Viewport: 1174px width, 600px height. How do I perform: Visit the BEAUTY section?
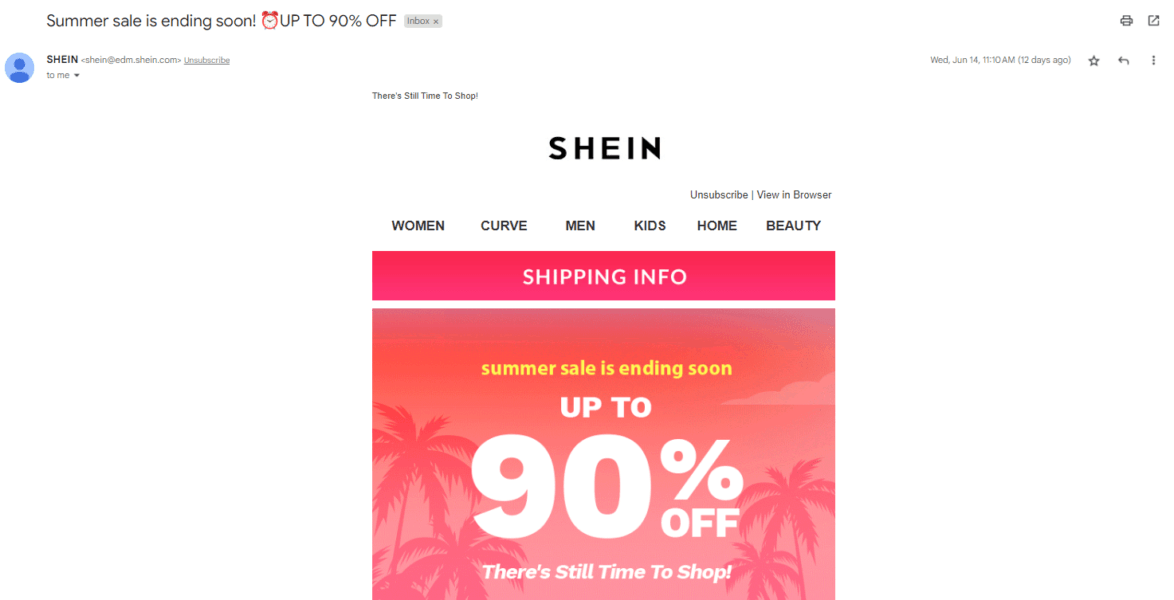(x=793, y=225)
